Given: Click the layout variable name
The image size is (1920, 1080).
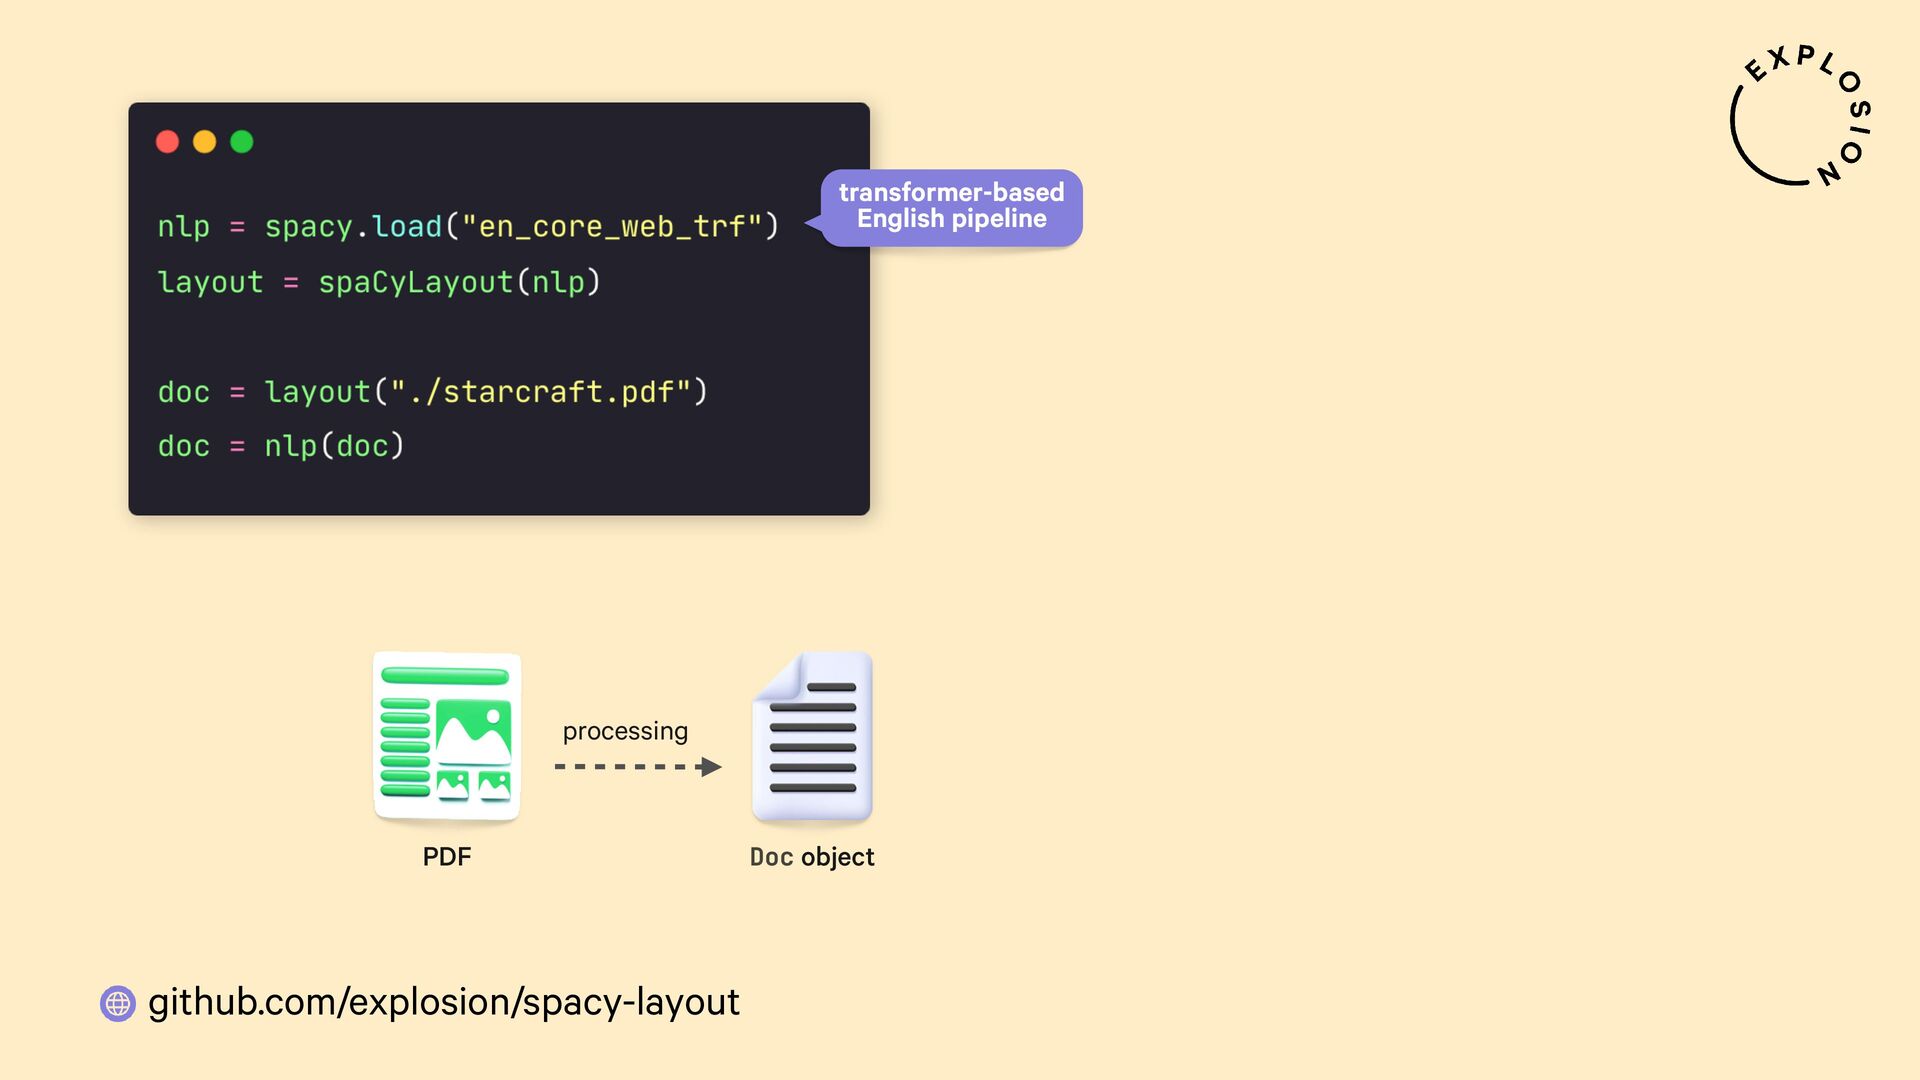Looking at the screenshot, I should click(x=210, y=282).
